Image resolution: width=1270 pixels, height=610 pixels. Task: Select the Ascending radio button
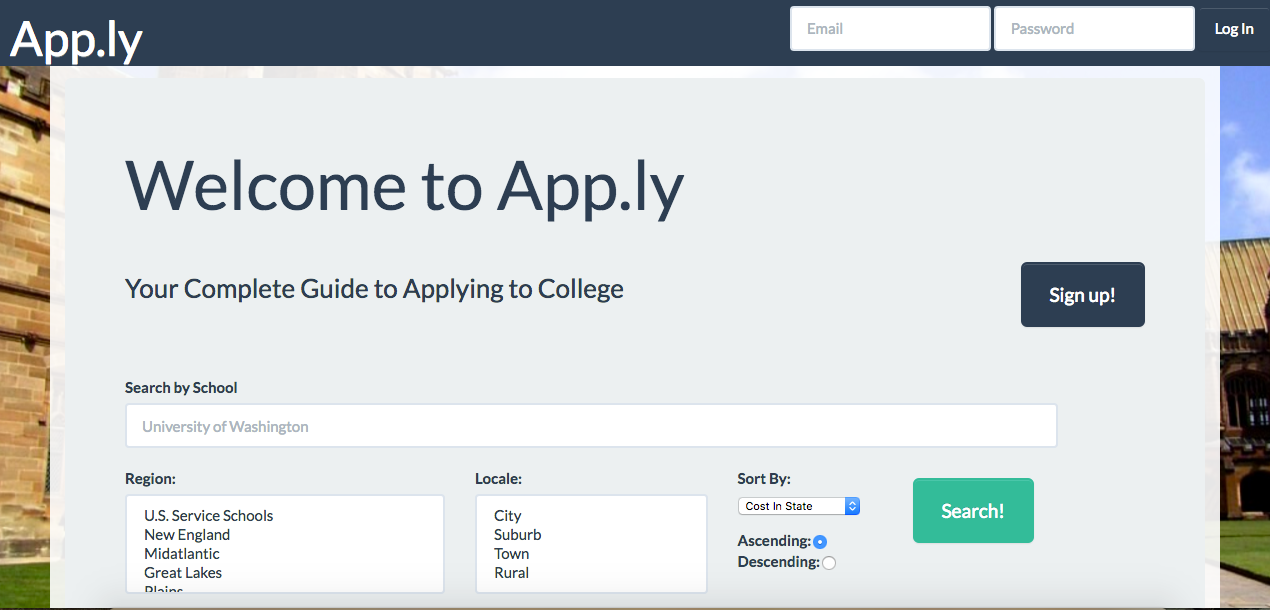820,542
